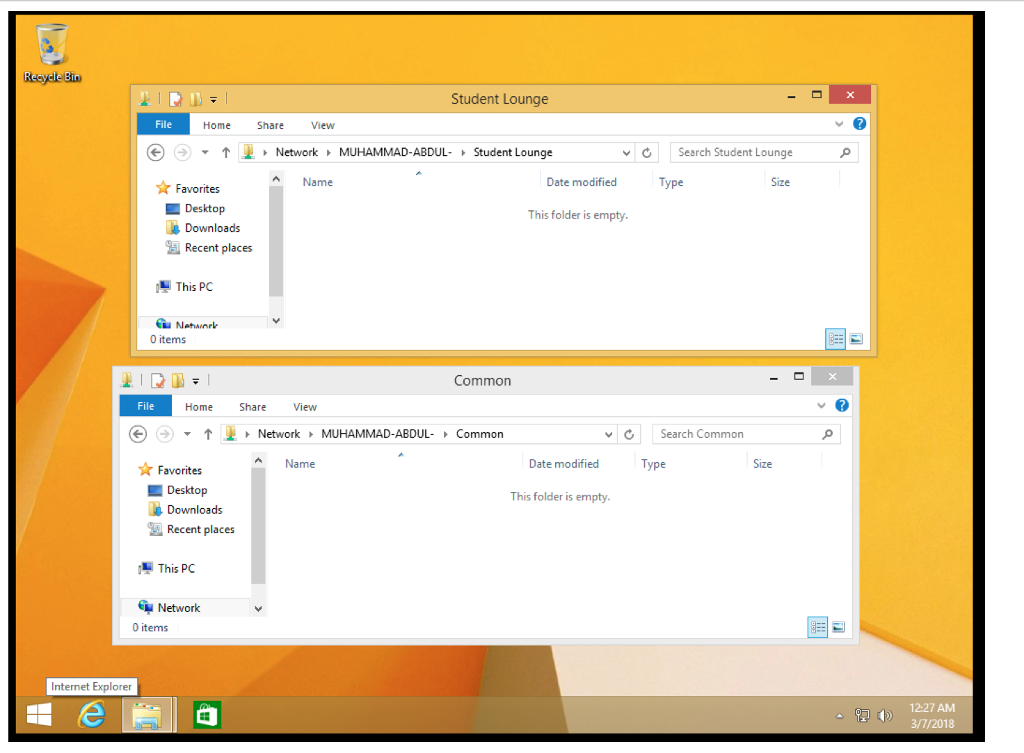
Task: Open File menu in Student Lounge window
Action: click(163, 124)
